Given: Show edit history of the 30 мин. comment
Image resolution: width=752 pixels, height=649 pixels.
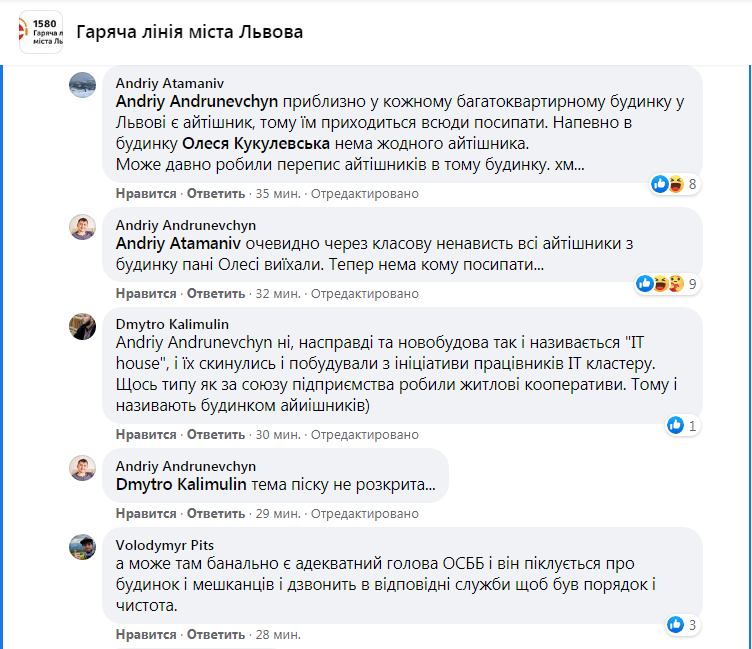Looking at the screenshot, I should coord(365,434).
